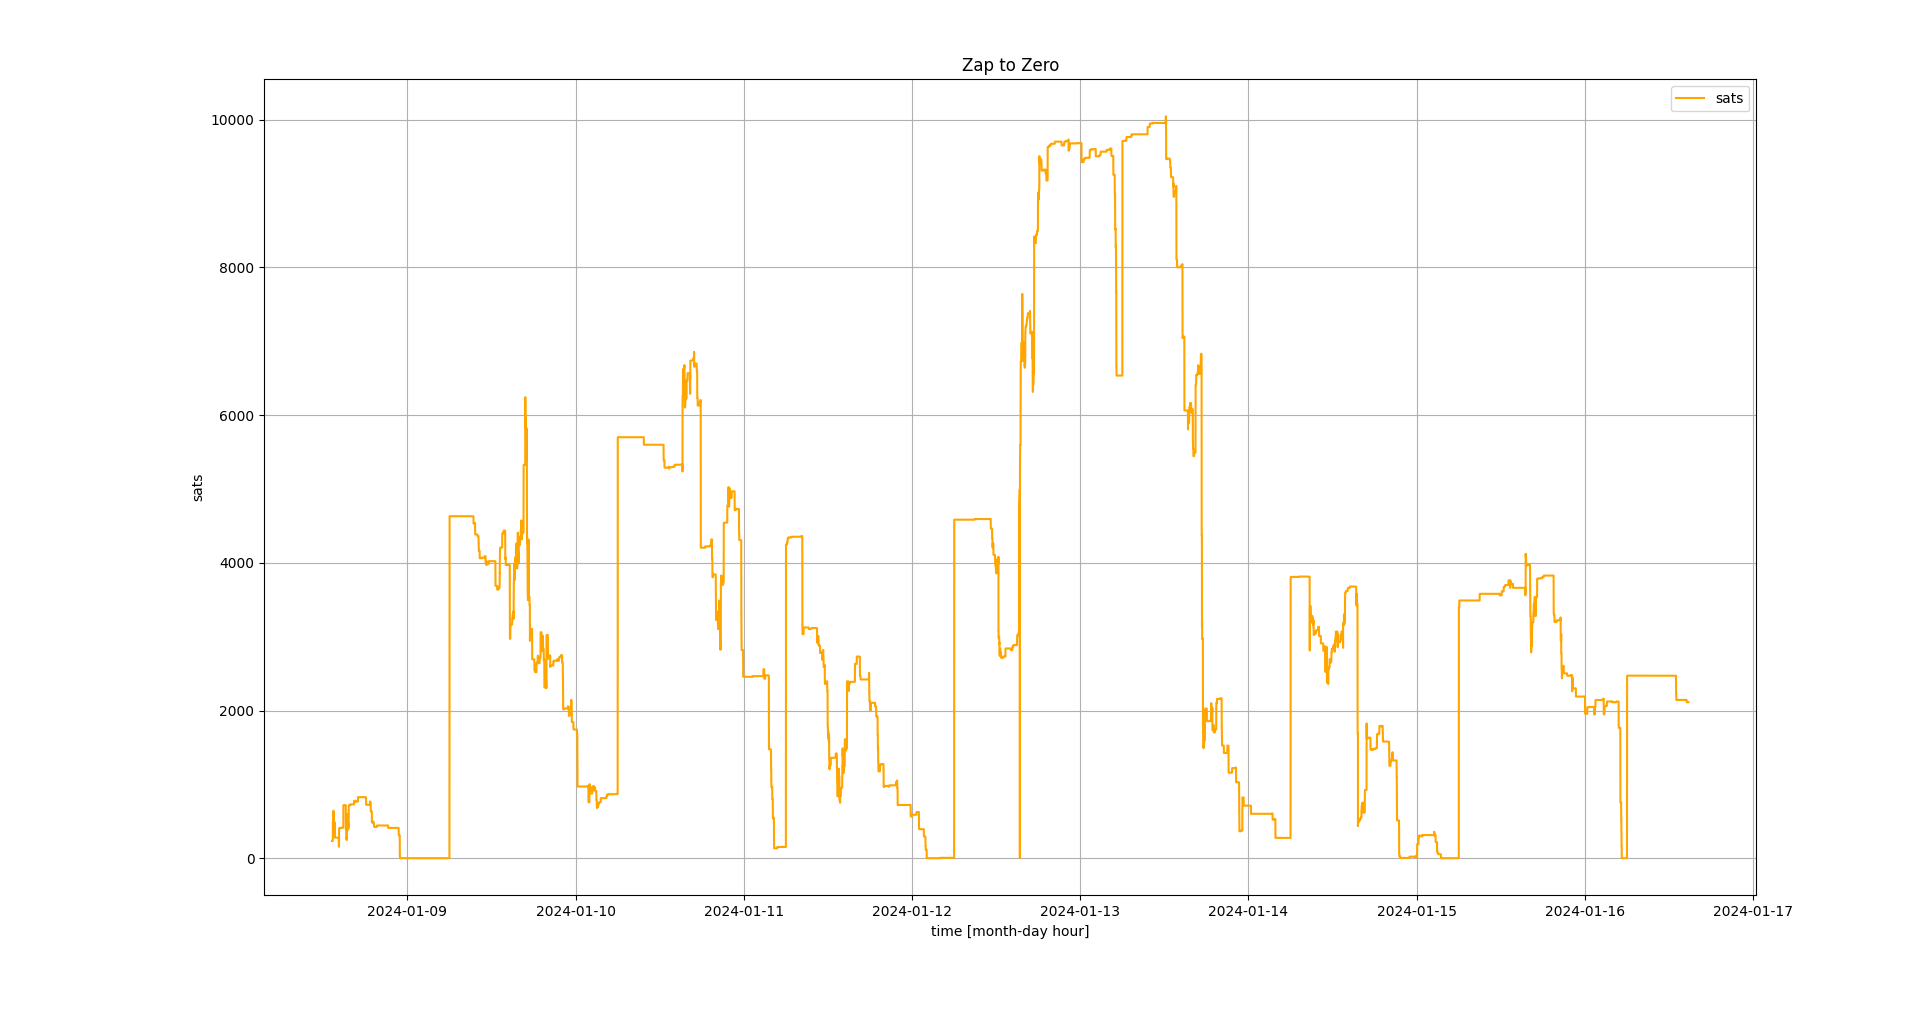Viewport: 1918px width, 1019px height.
Task: Click the "sats" legend text label
Action: [1729, 98]
